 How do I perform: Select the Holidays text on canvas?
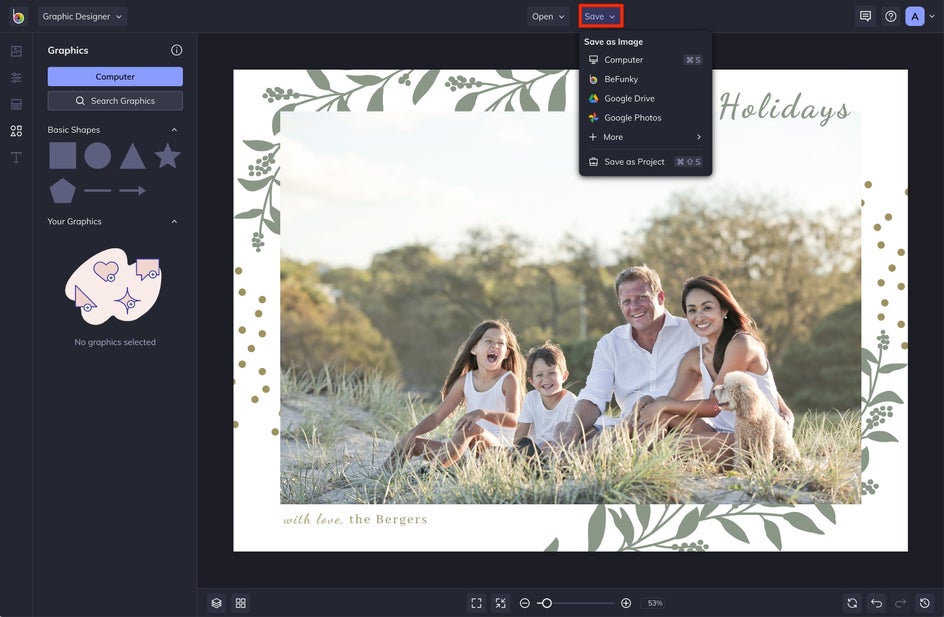[785, 107]
